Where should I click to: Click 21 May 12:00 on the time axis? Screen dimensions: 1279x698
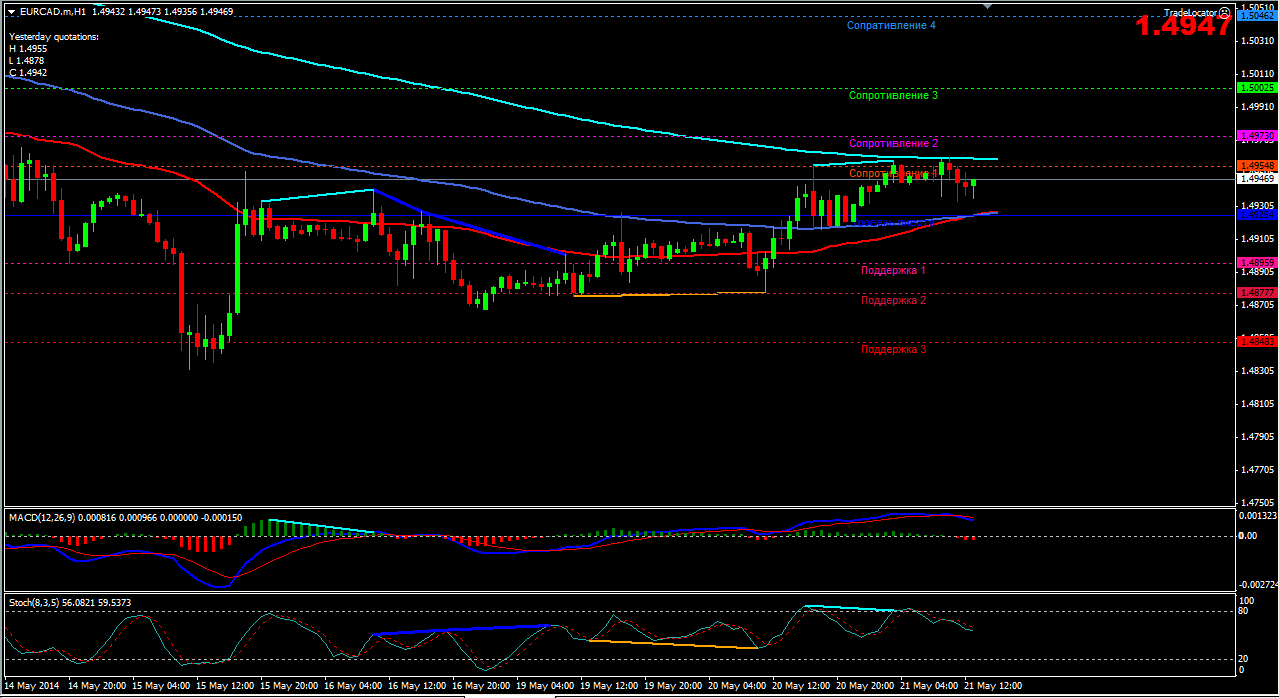click(x=992, y=686)
